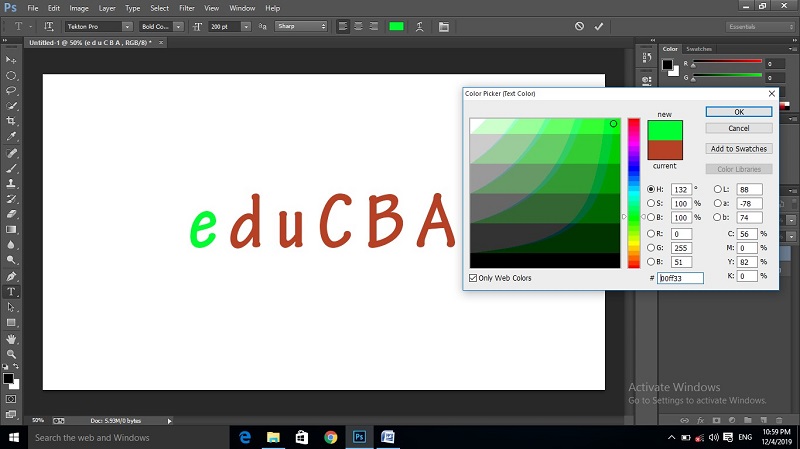Screen dimensions: 800x449
Task: Select the History Brush tool
Action: [11, 199]
